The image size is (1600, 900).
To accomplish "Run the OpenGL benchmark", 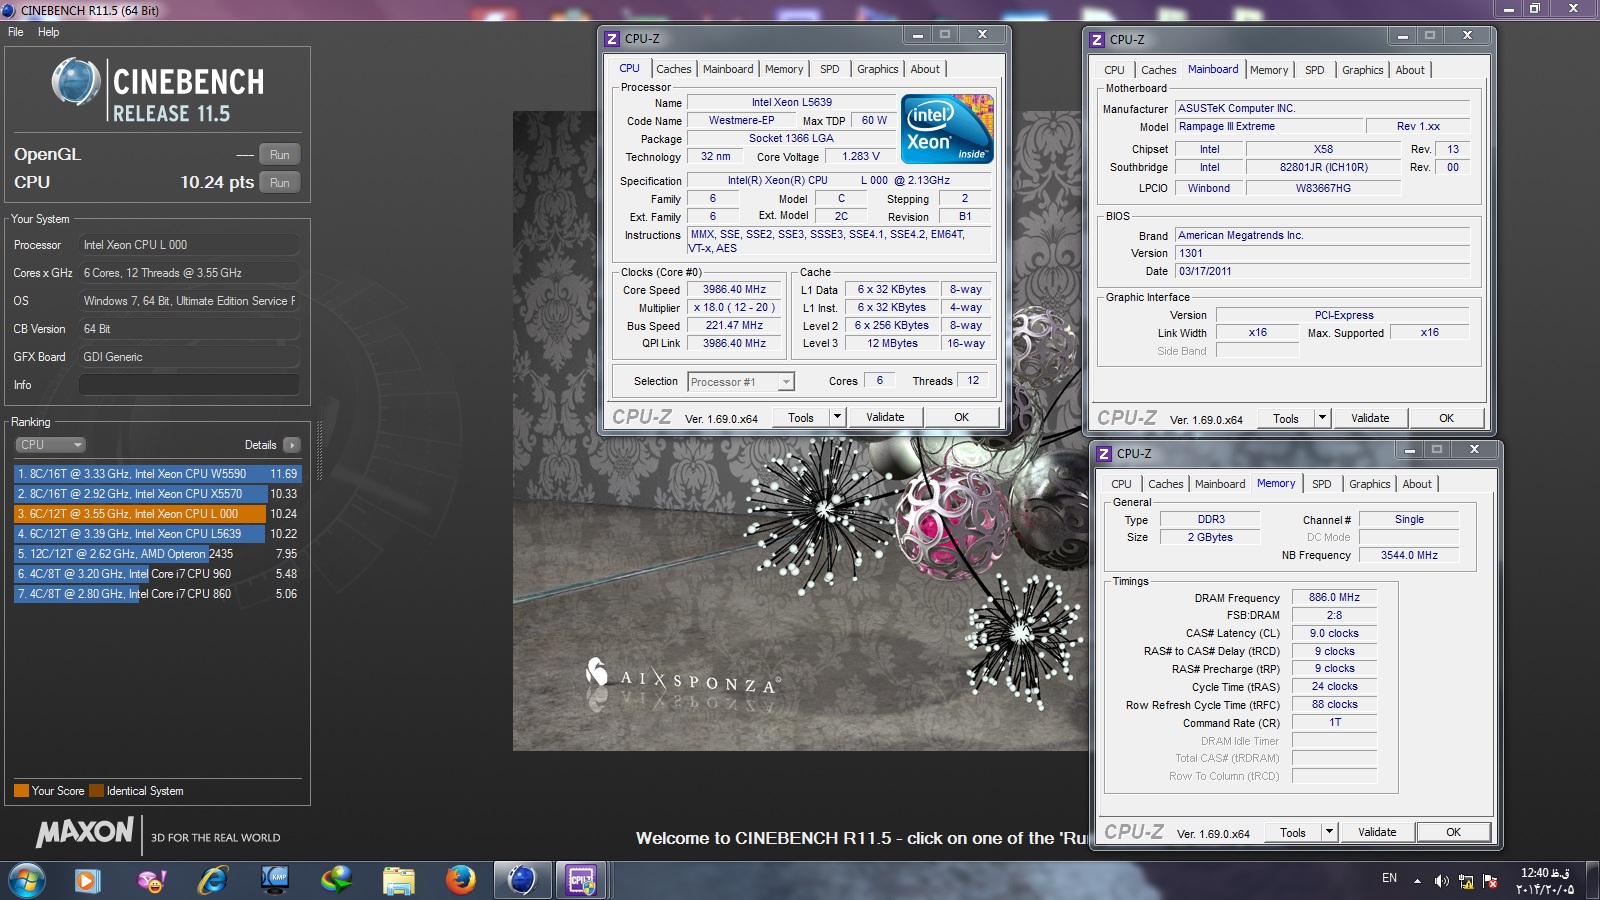I will tap(280, 155).
